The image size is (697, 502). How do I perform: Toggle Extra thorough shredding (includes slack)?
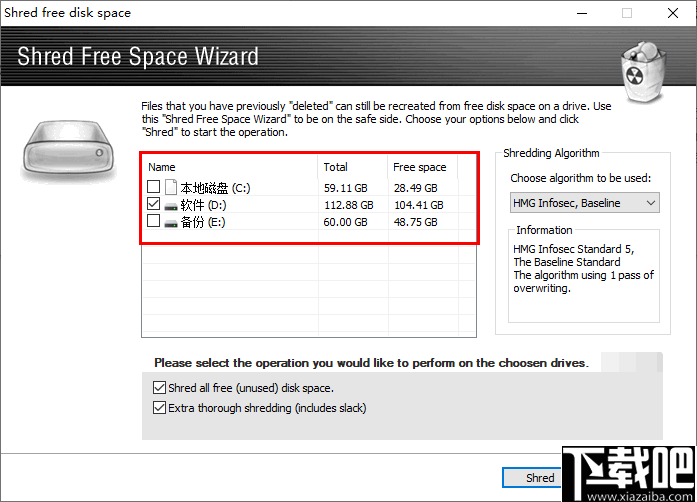click(x=159, y=408)
